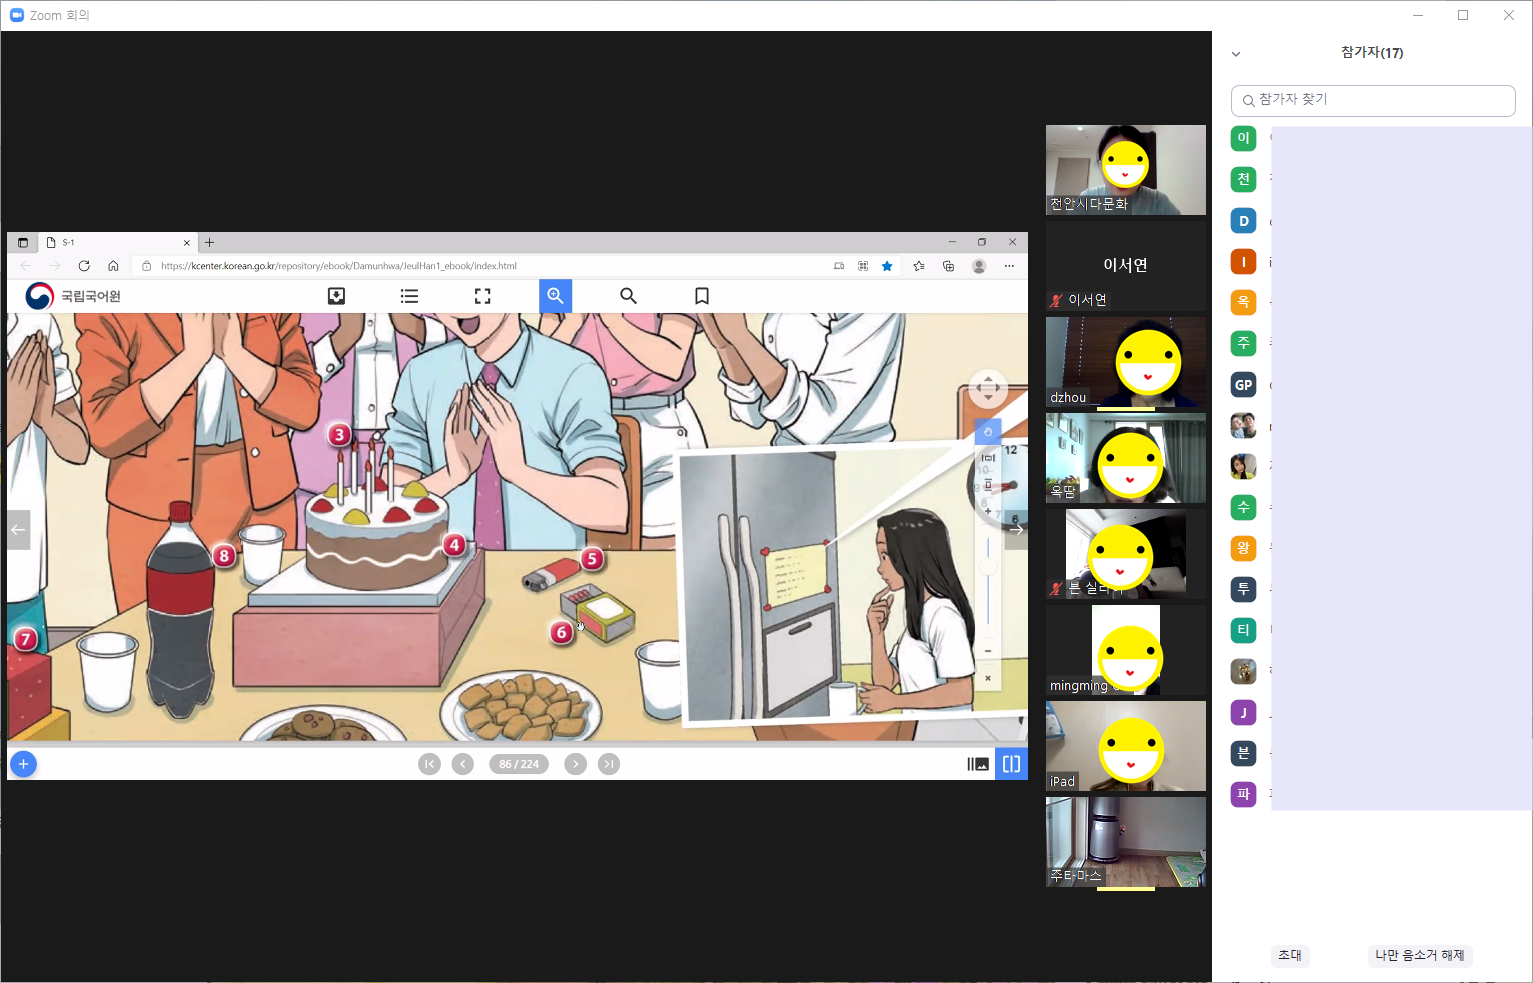Screen dimensions: 1533x983
Task: Click numbered marker 5 by the lighter
Action: (592, 559)
